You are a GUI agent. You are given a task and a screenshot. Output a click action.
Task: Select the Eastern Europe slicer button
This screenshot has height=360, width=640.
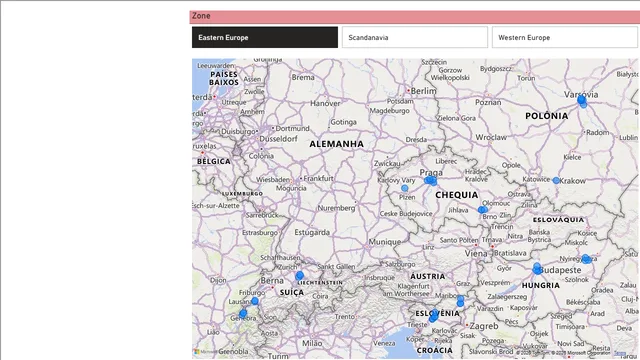(x=265, y=38)
